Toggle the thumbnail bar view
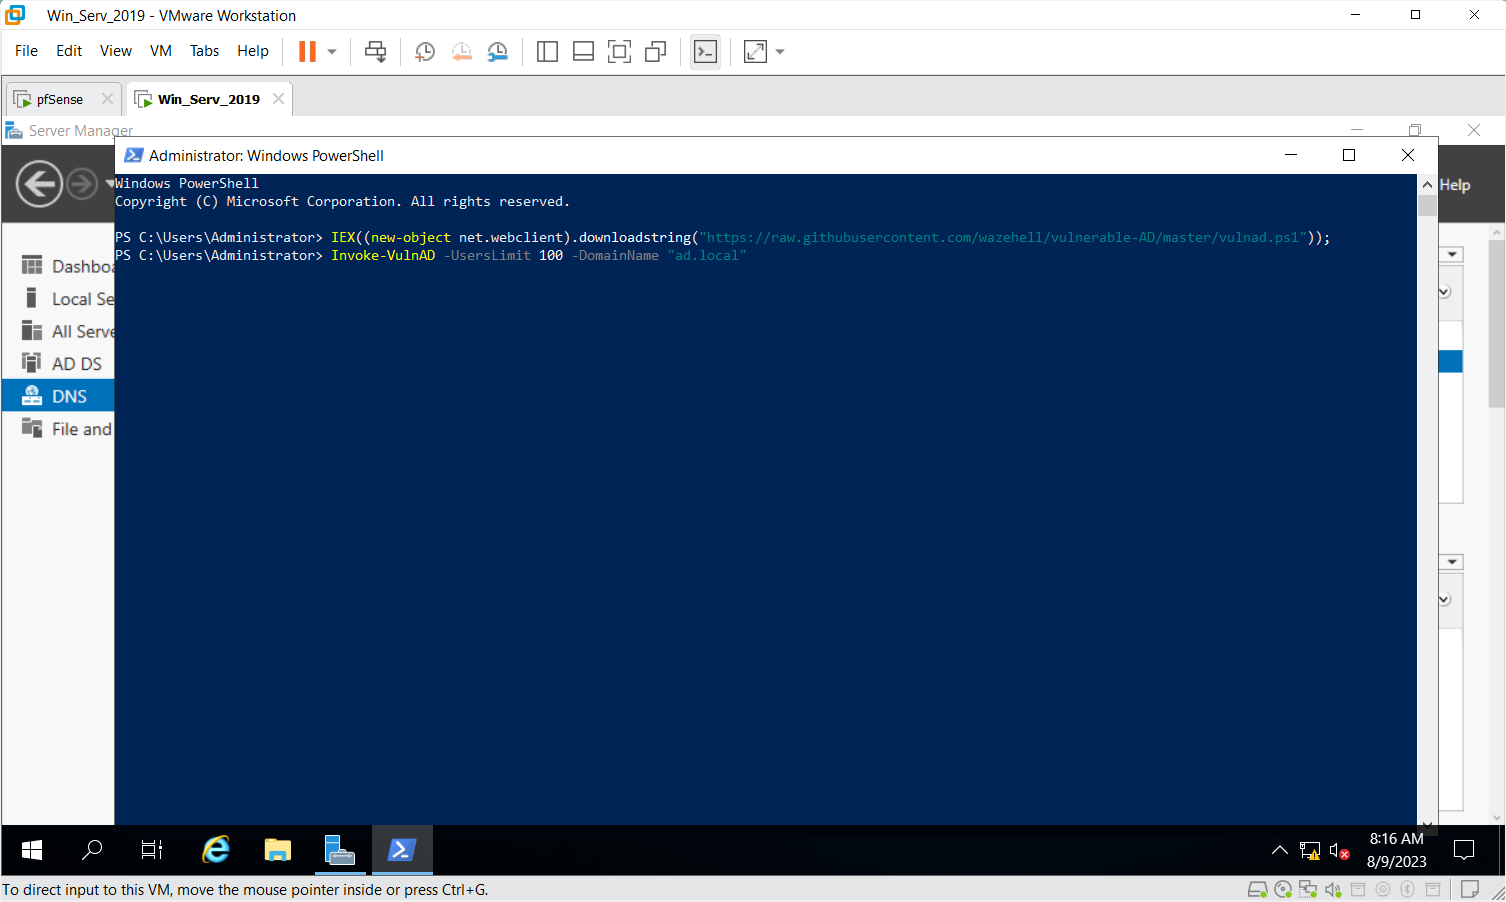This screenshot has width=1506, height=902. click(x=583, y=51)
